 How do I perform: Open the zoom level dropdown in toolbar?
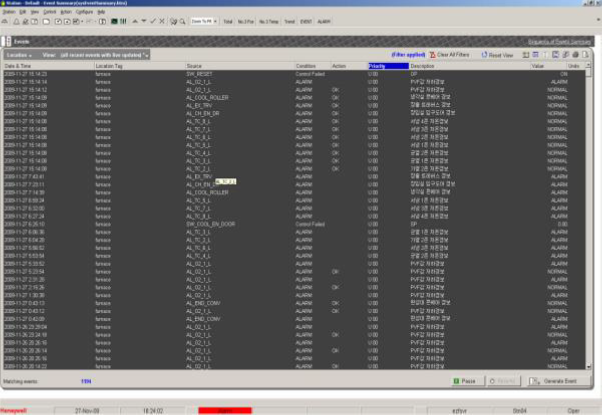click(215, 21)
